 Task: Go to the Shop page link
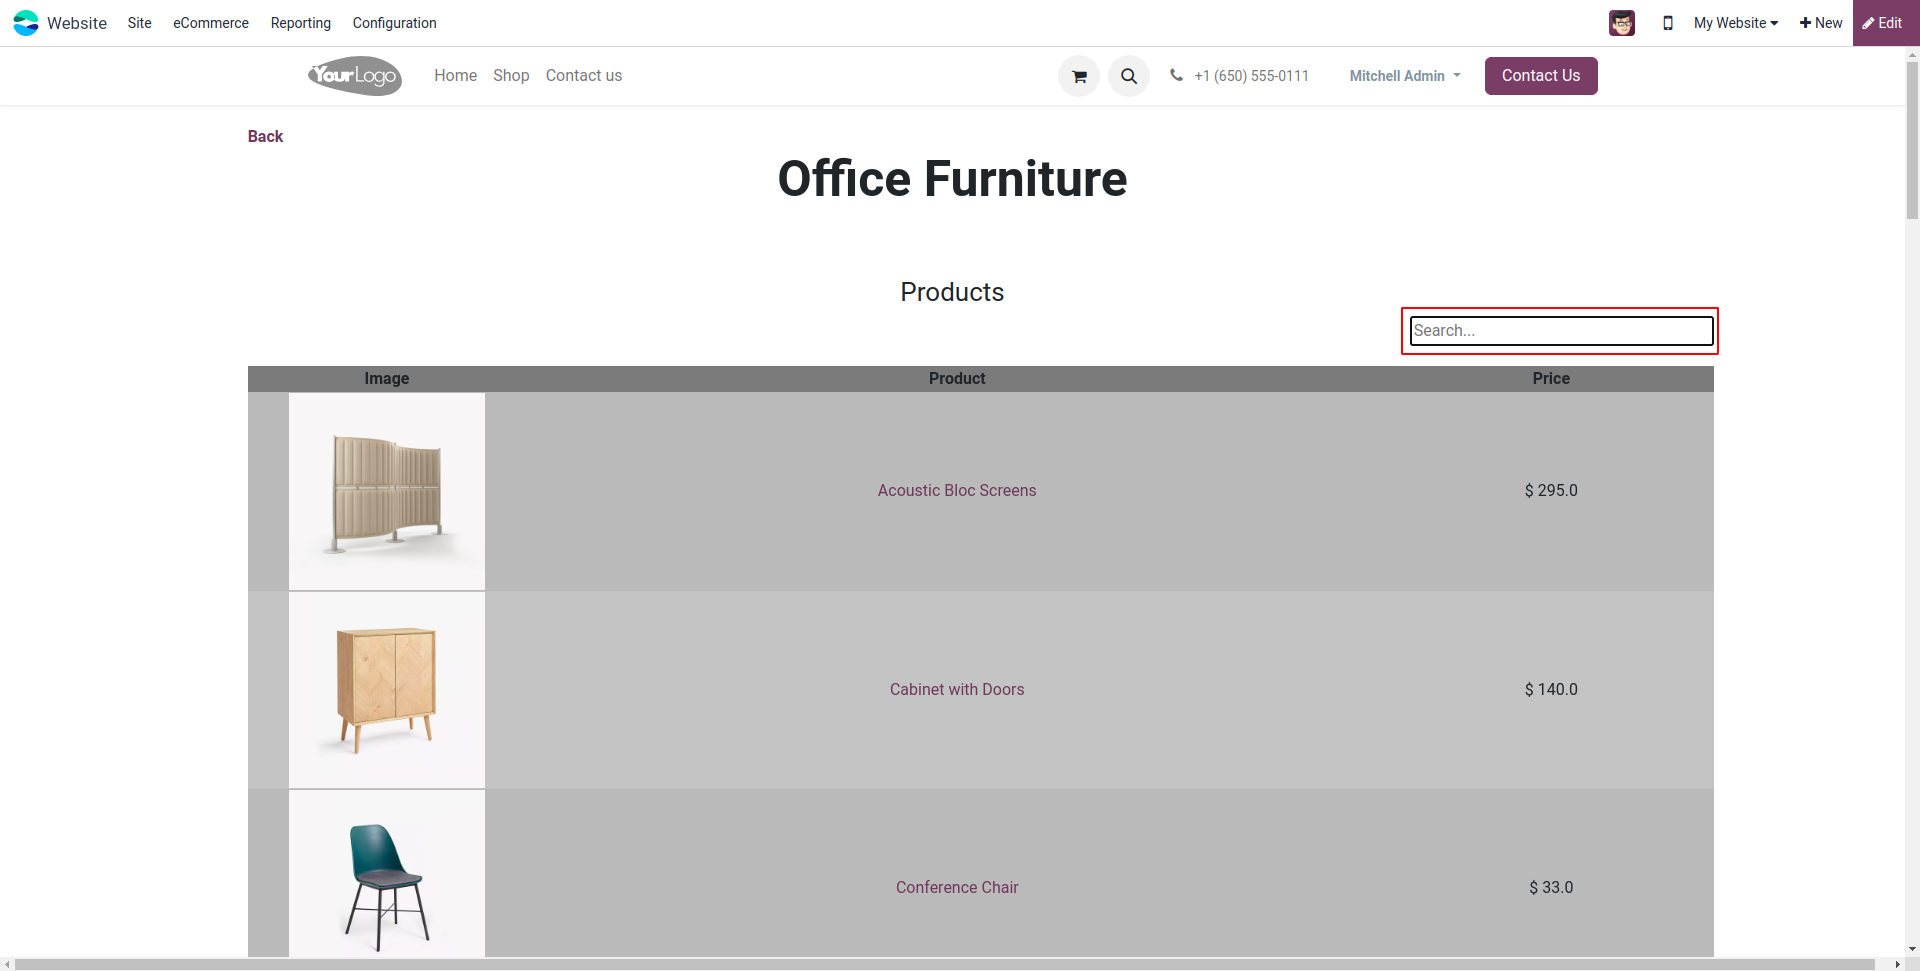(x=511, y=76)
